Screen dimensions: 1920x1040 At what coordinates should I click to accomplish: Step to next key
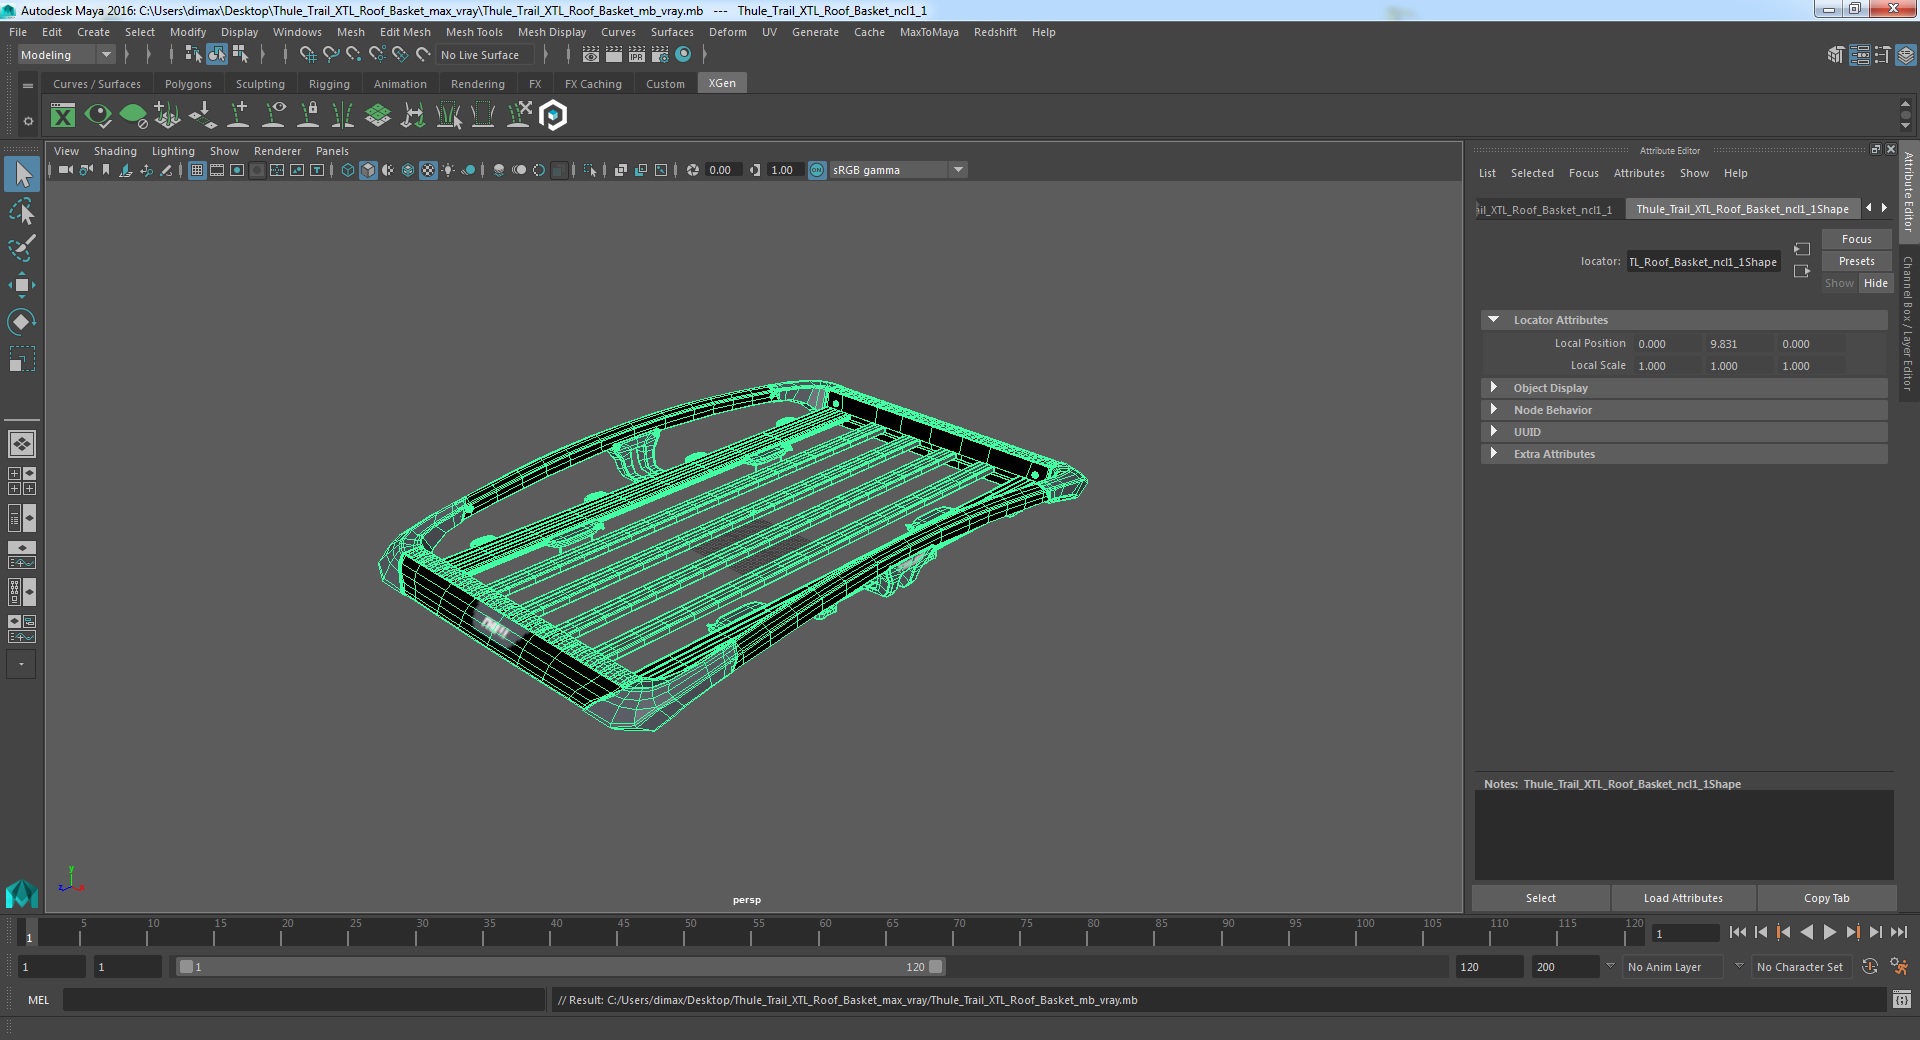[x=1852, y=932]
